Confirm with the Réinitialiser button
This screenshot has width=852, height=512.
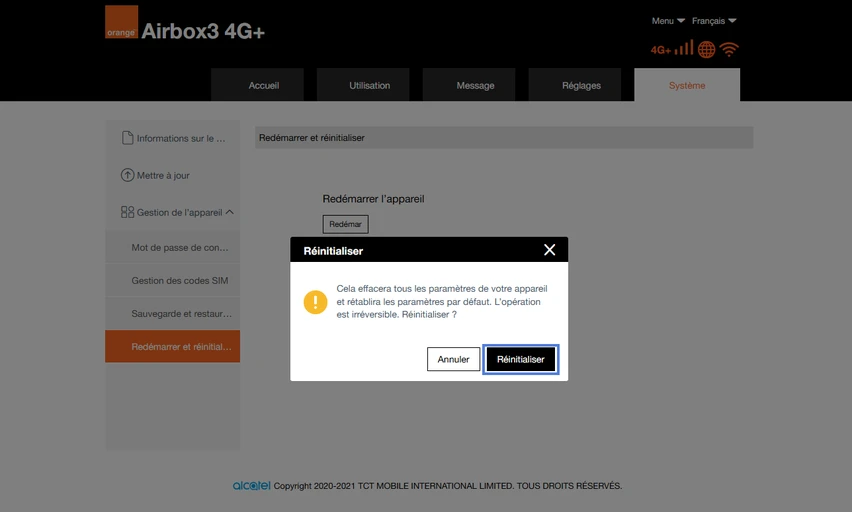click(x=521, y=359)
